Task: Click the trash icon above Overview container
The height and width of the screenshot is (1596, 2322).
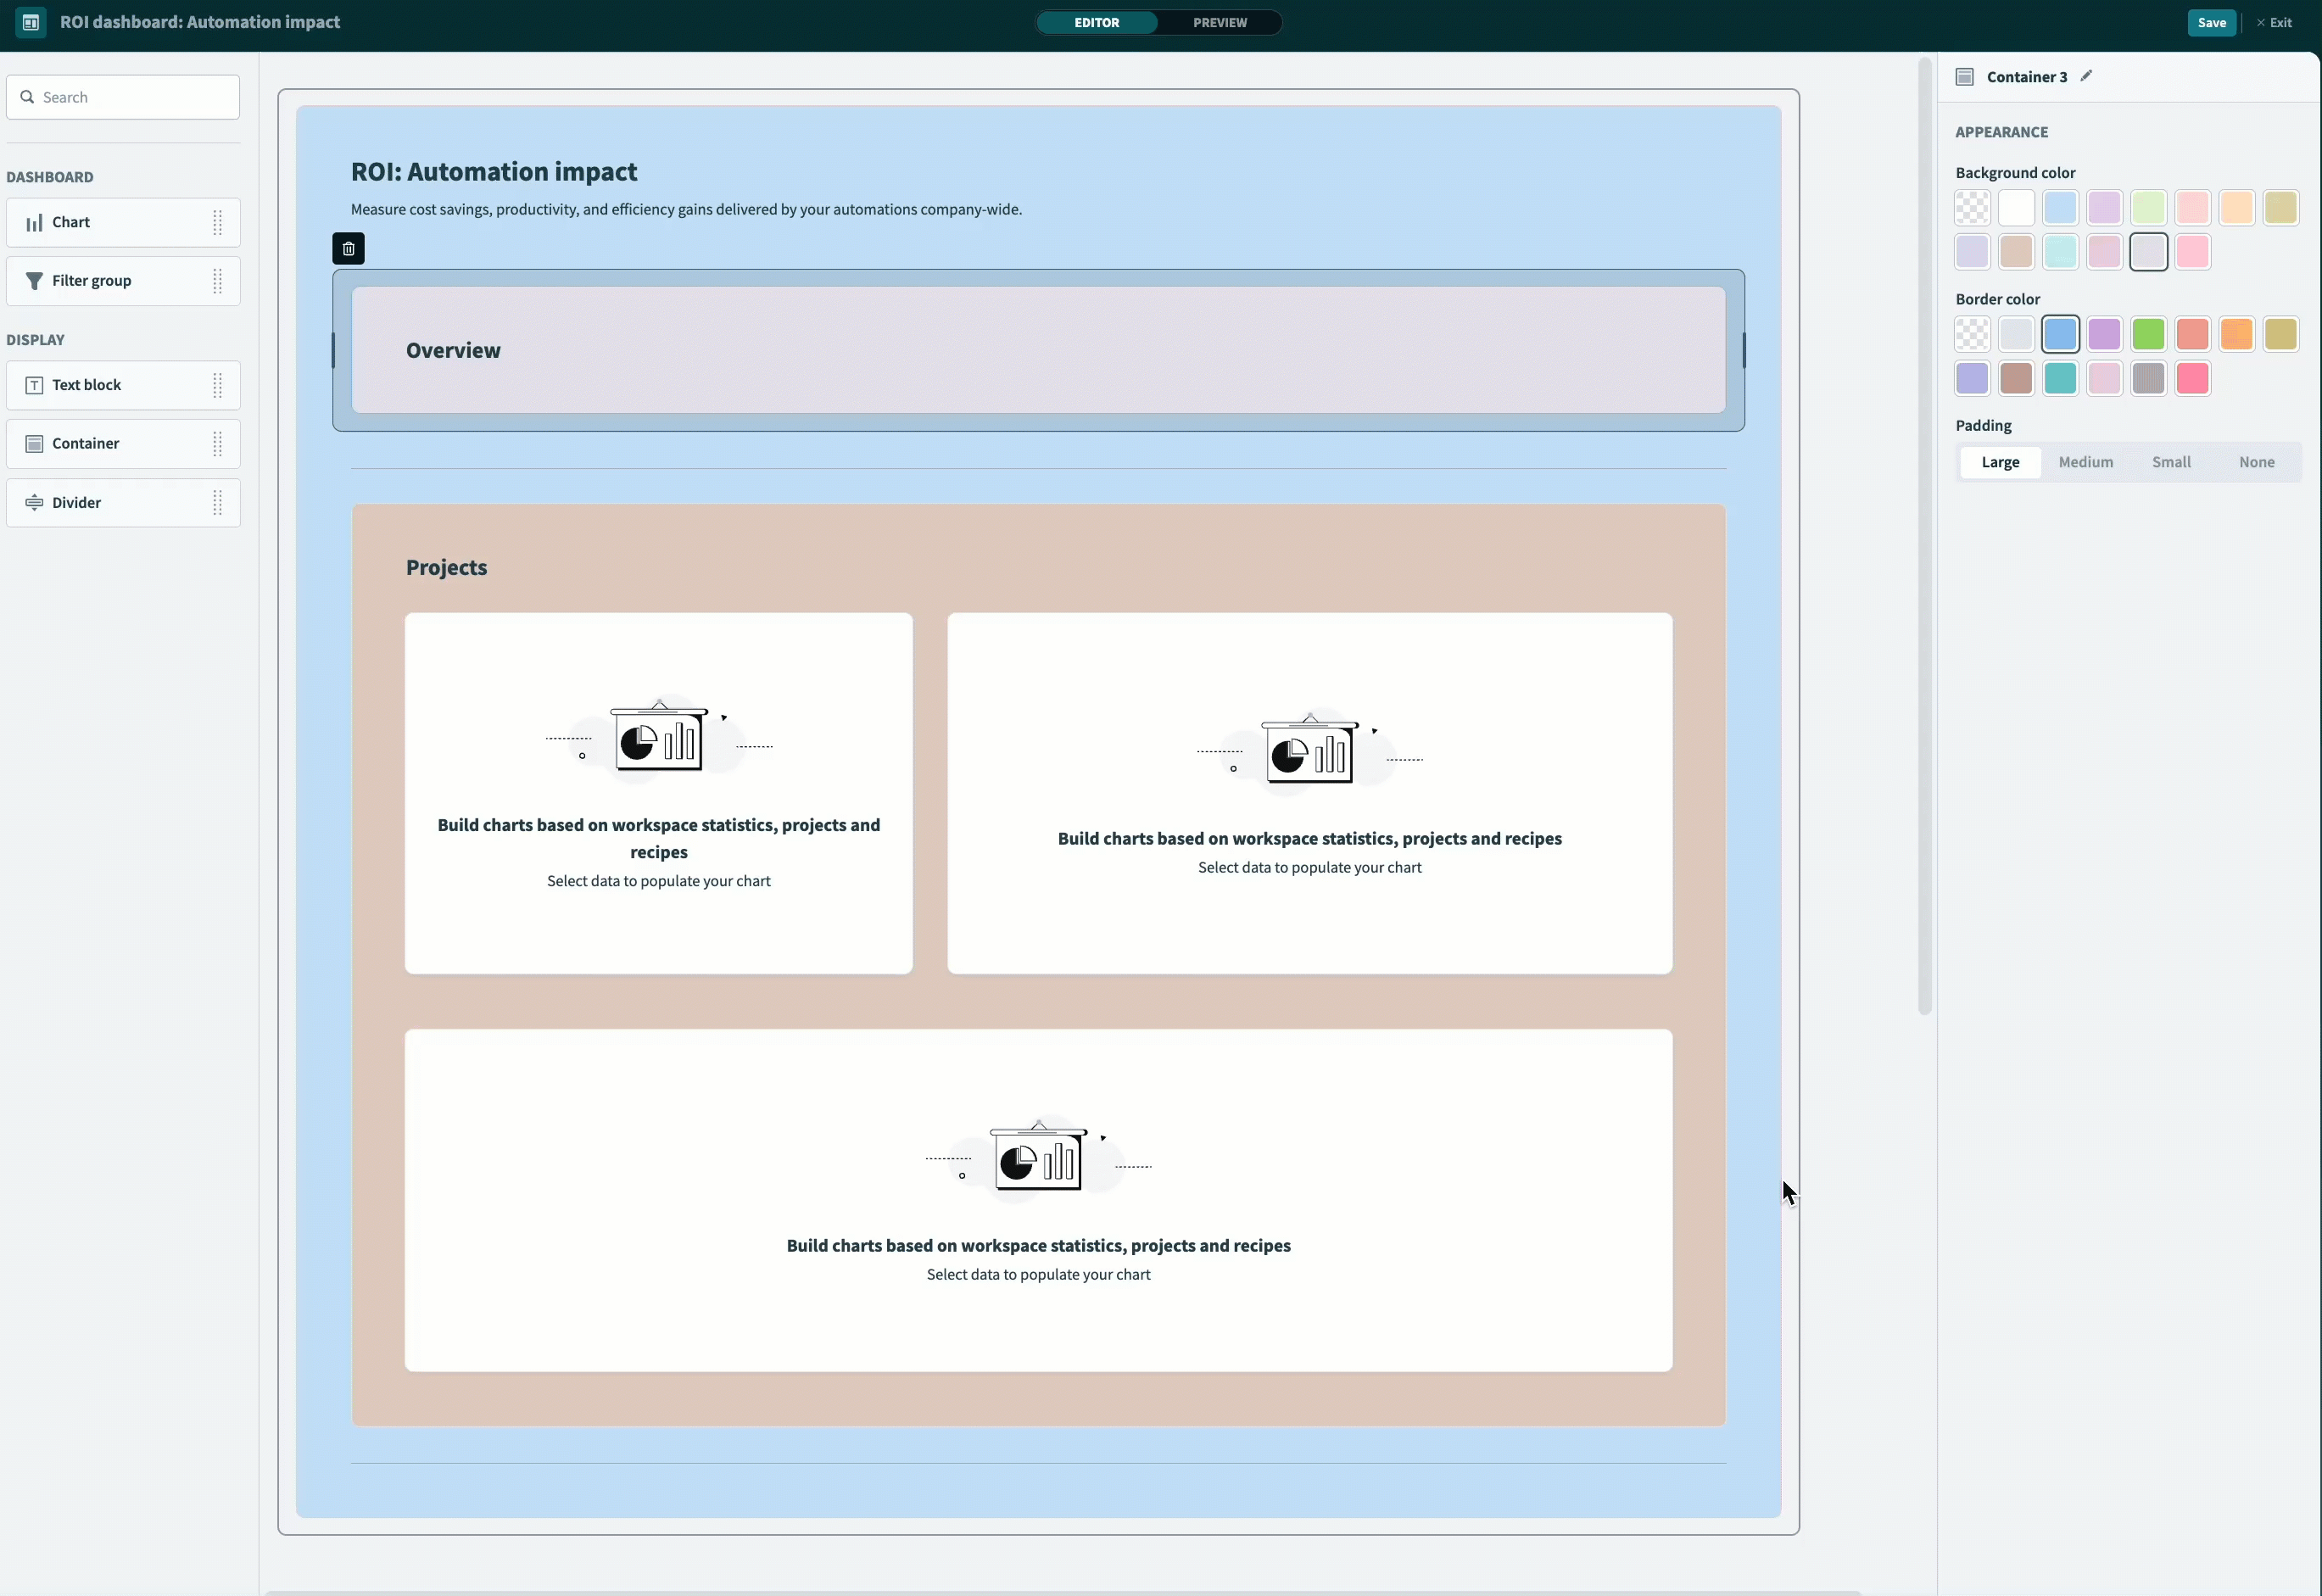Action: tap(348, 249)
